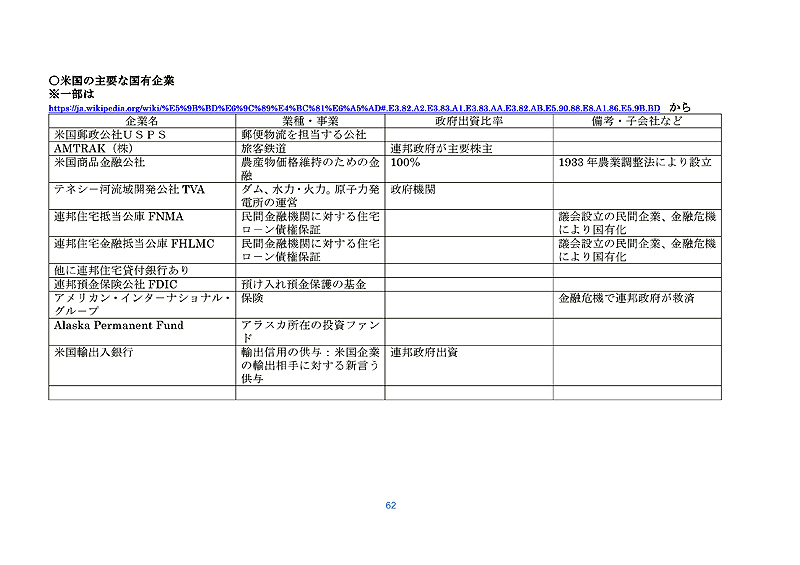Click the note text ※一部は
800x565 pixels.
click(71, 94)
